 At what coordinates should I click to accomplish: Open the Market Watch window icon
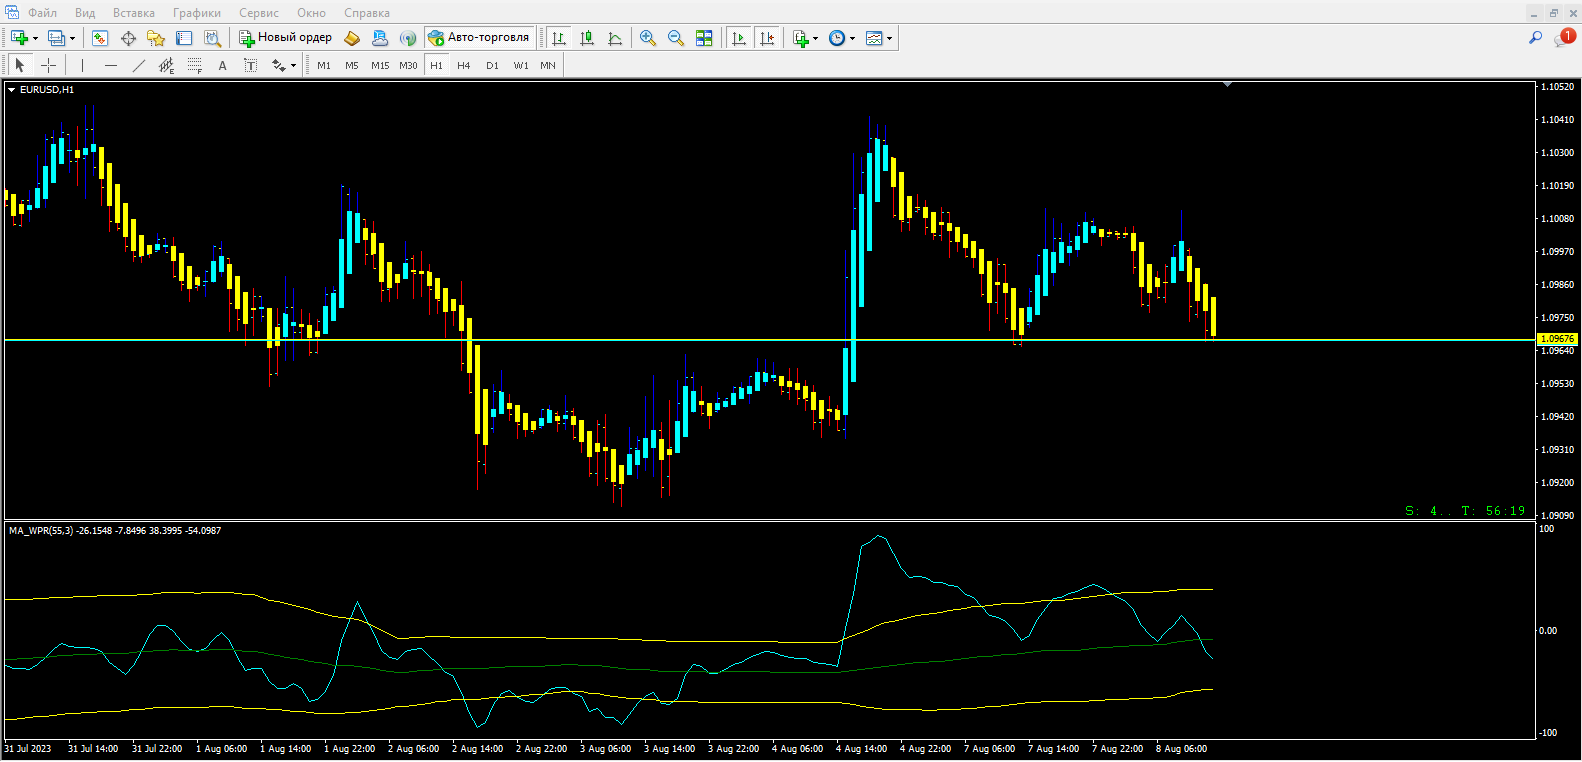[100, 38]
